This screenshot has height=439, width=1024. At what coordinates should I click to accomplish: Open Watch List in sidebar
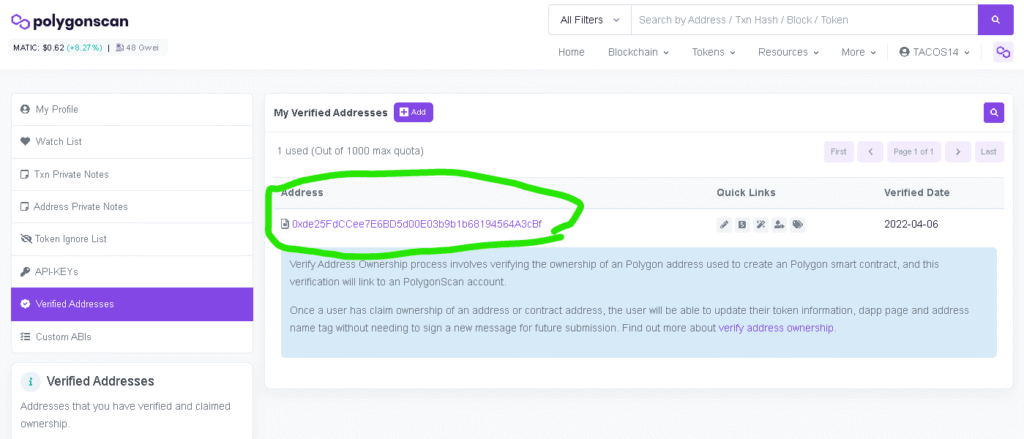pos(58,142)
